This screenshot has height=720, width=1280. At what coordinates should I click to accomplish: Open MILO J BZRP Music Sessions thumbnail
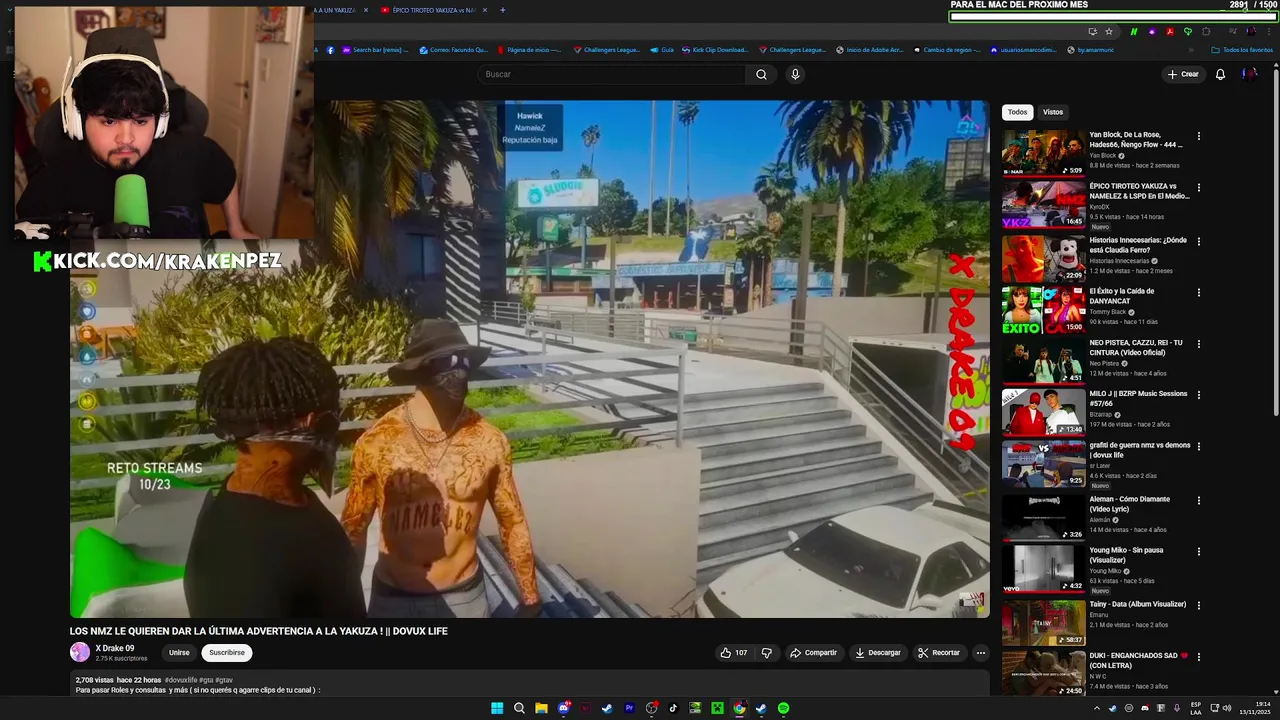click(x=1043, y=412)
